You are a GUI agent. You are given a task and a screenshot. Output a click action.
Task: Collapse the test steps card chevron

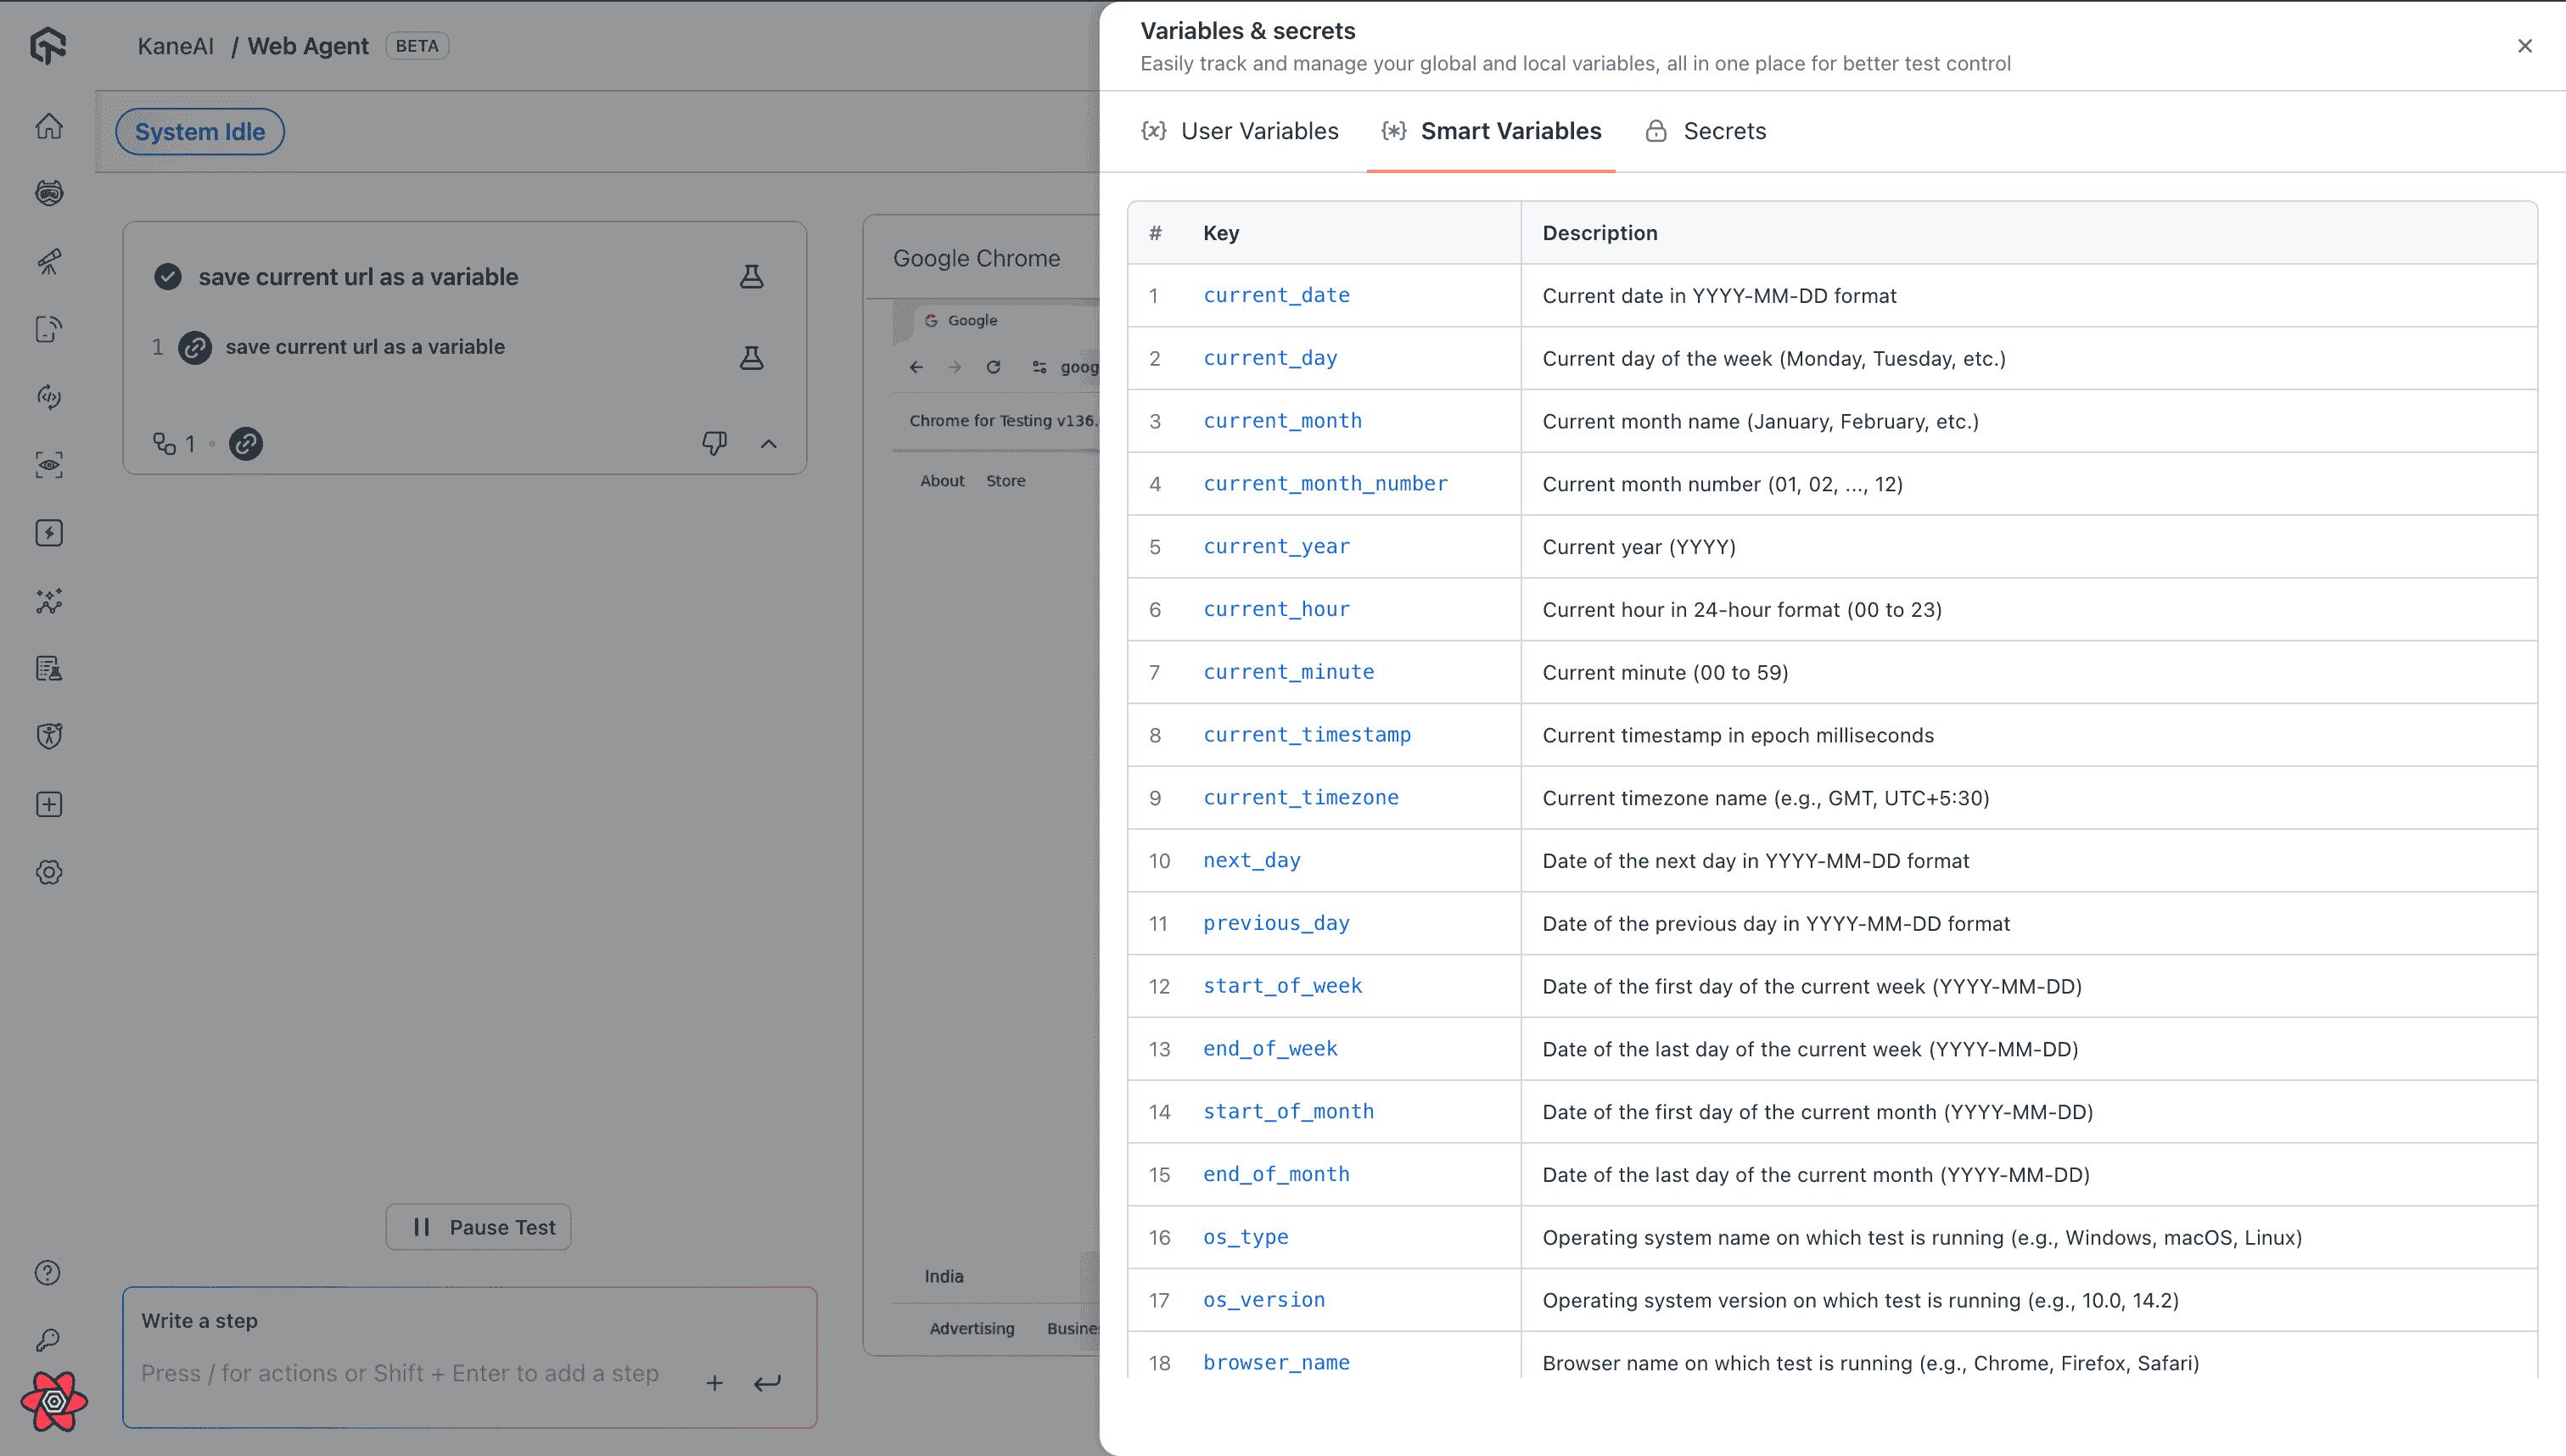[x=768, y=443]
